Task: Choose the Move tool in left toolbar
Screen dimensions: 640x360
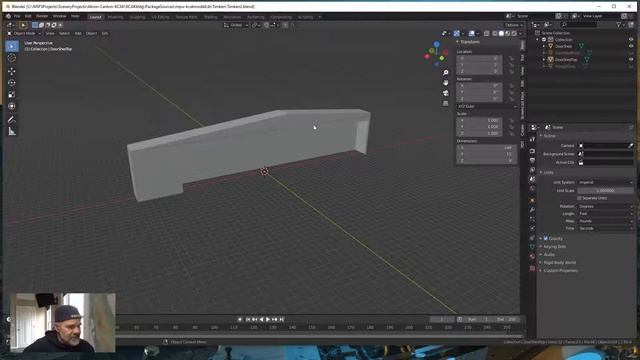Action: pyautogui.click(x=11, y=71)
